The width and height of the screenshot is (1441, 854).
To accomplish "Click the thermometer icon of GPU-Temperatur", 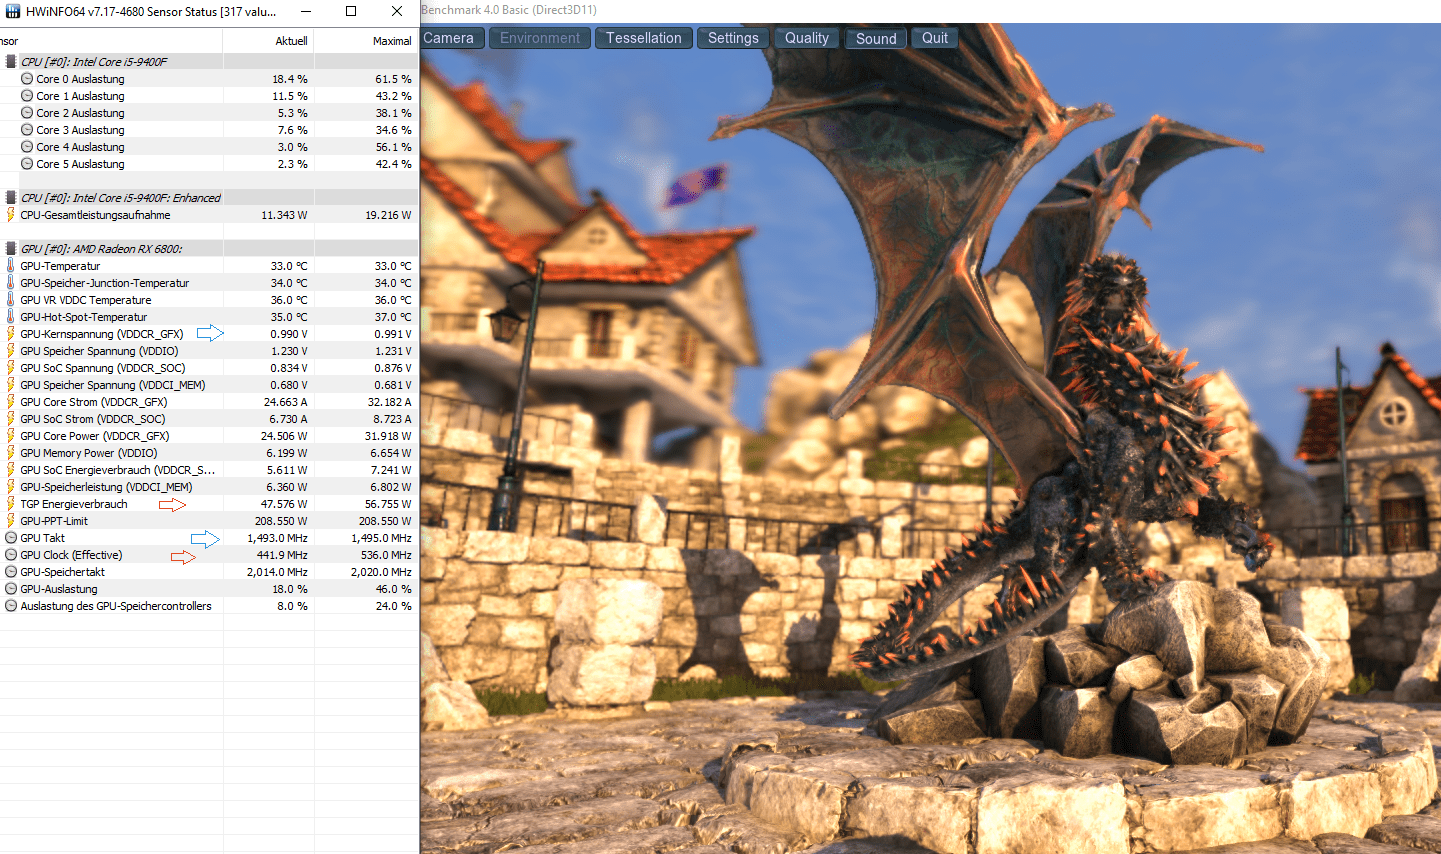I will pyautogui.click(x=11, y=266).
